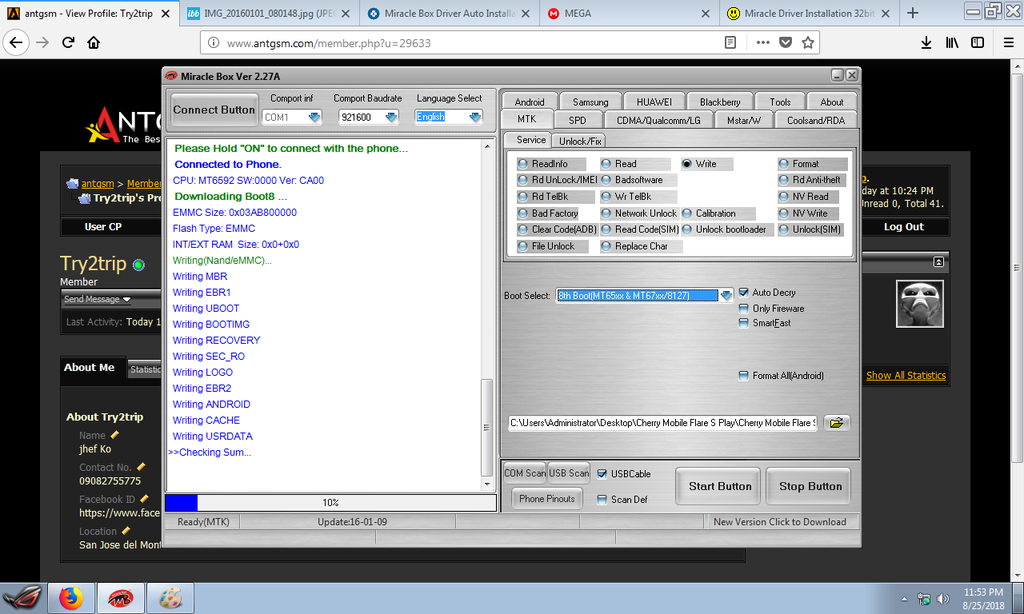Toggle the Auto Decry checkbox

point(743,293)
